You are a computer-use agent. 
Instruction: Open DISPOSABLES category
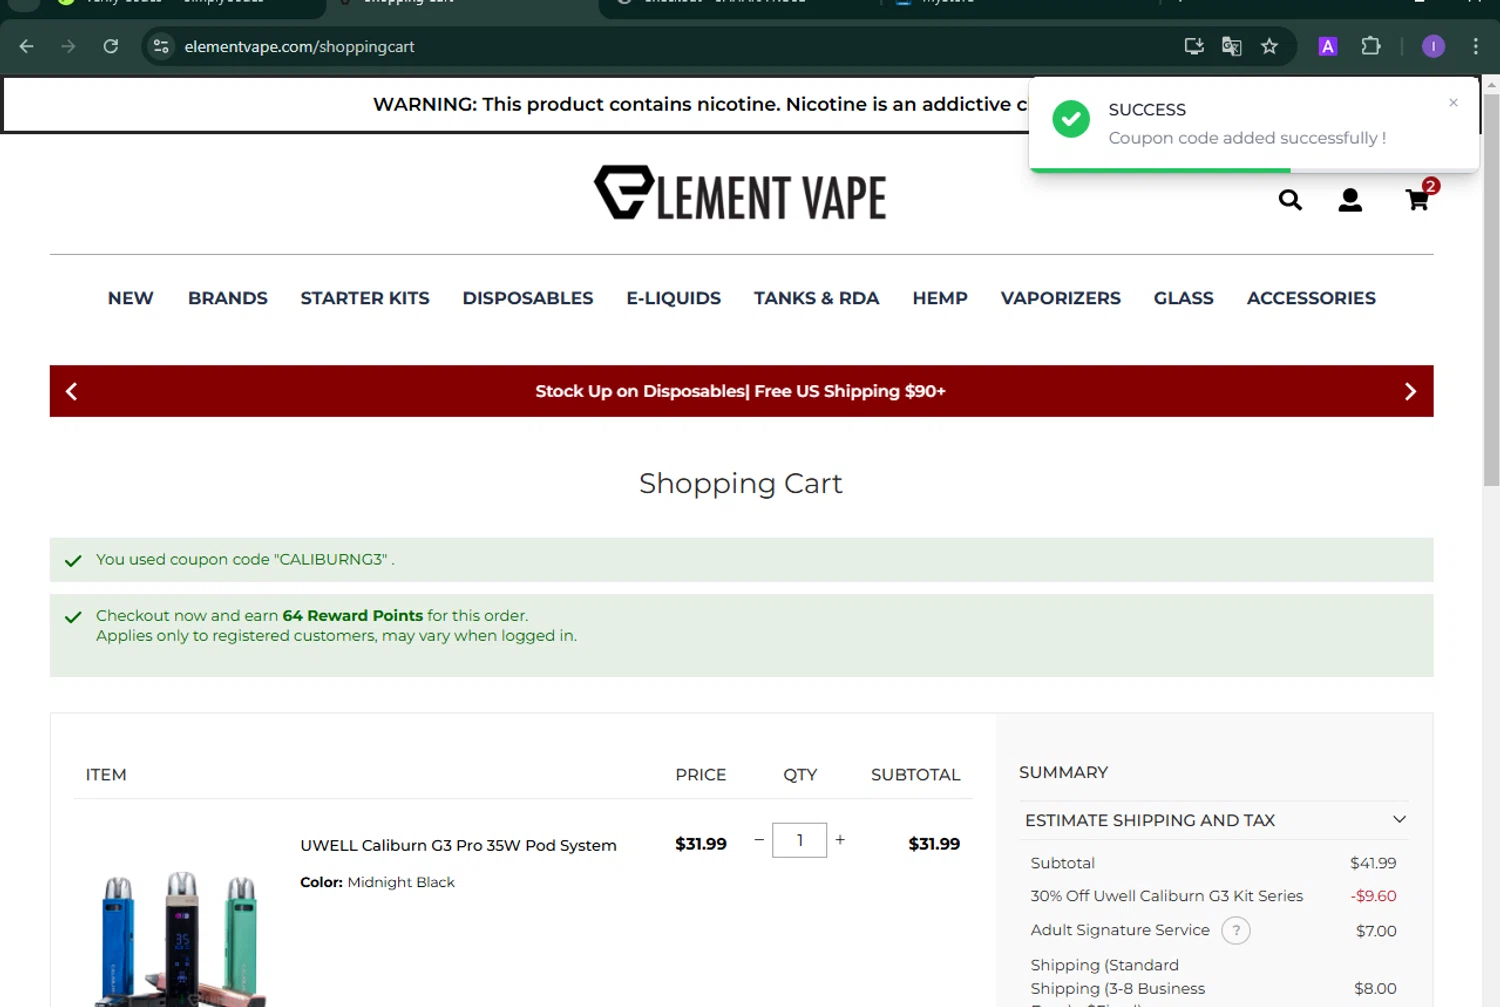pos(528,298)
